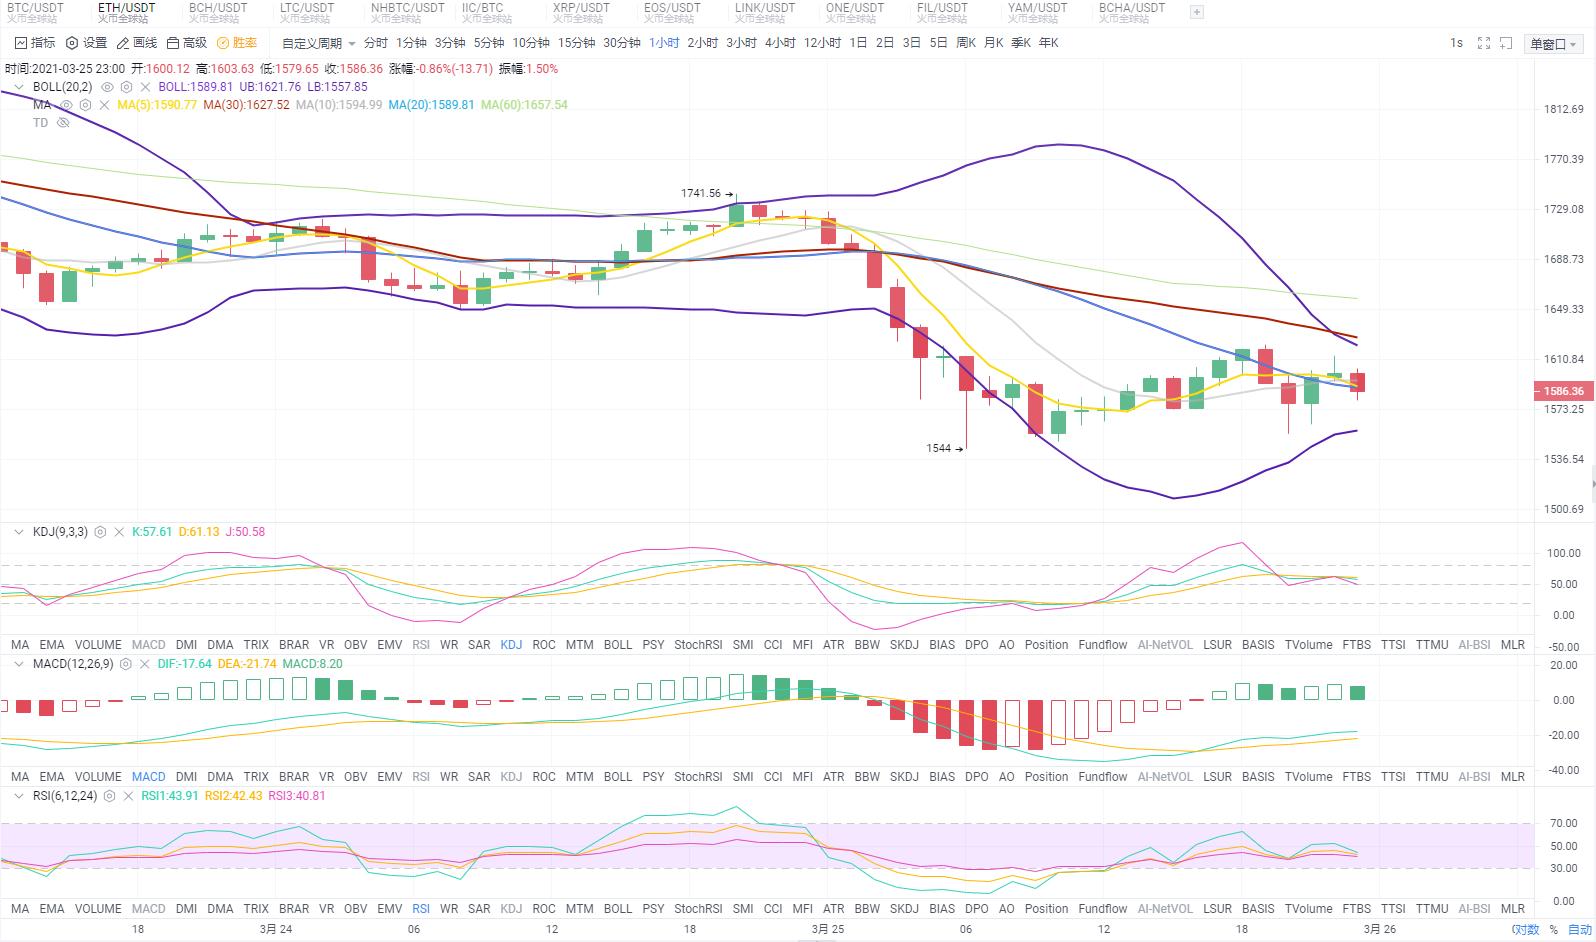Collapse the MACD indicator panel

[x=18, y=664]
